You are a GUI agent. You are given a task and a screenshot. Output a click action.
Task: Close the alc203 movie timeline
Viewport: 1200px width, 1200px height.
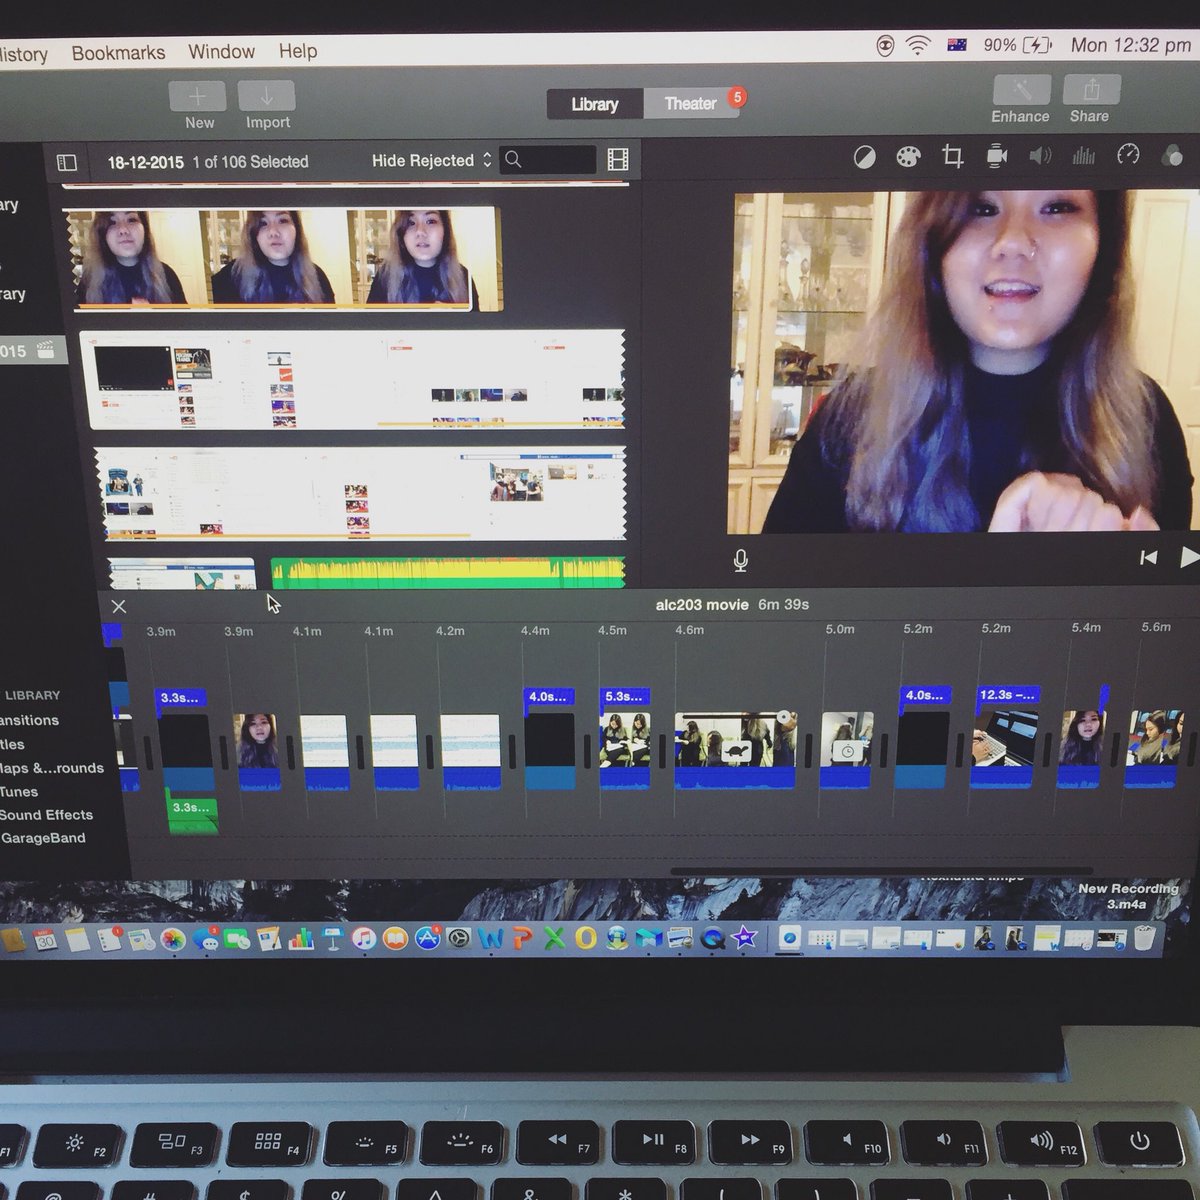[x=119, y=606]
